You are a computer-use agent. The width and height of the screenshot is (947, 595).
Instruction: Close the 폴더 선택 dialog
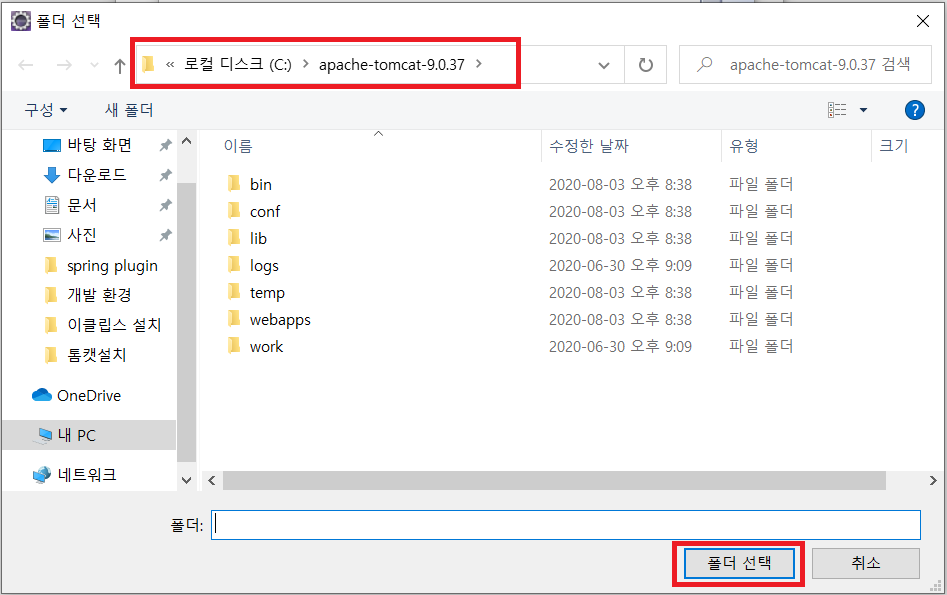click(922, 22)
